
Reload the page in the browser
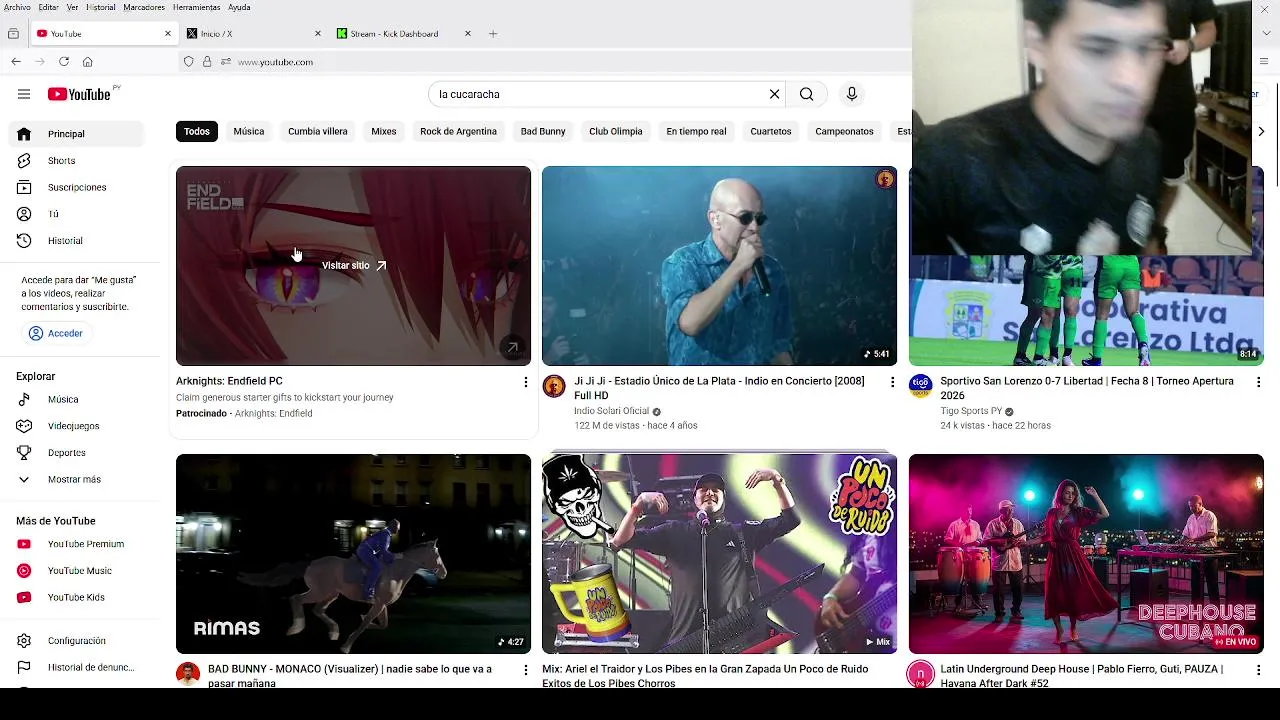coord(64,62)
